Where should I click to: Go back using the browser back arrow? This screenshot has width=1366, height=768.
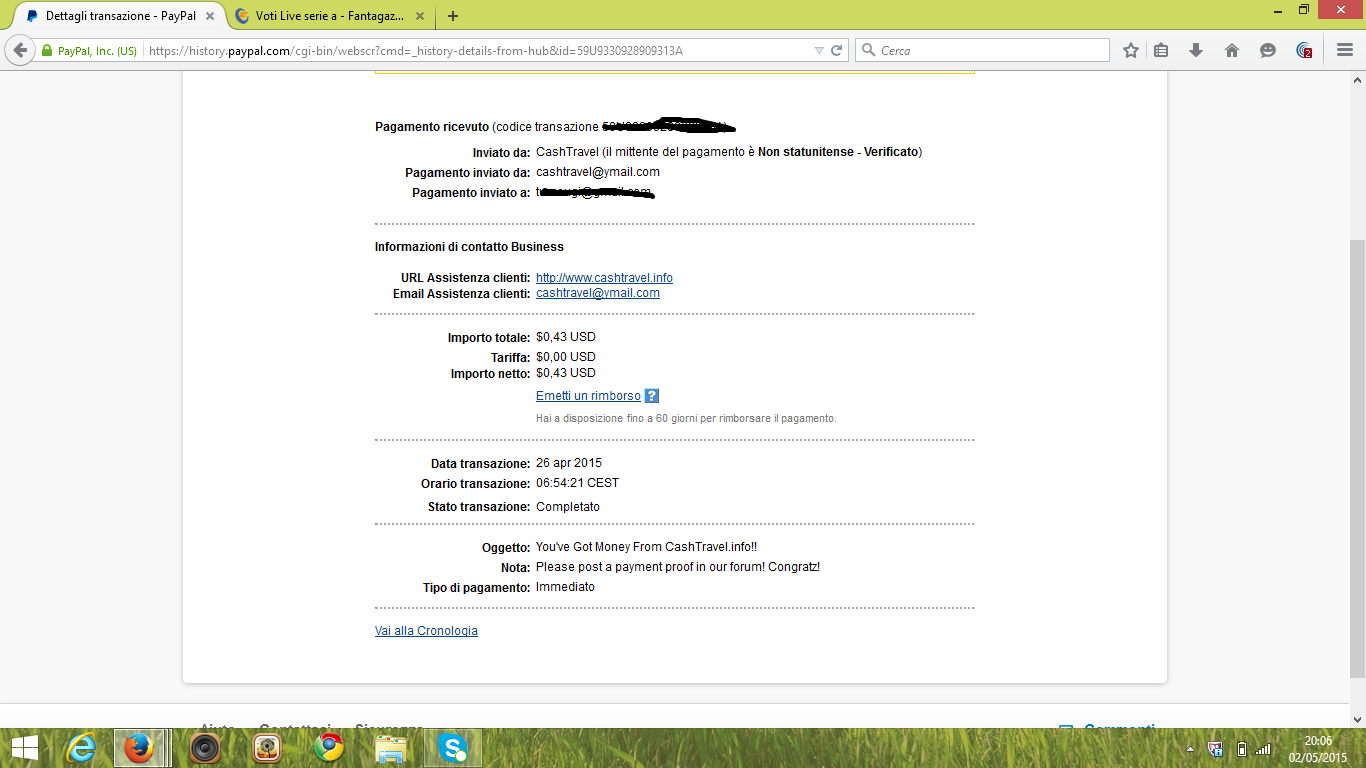(20, 50)
